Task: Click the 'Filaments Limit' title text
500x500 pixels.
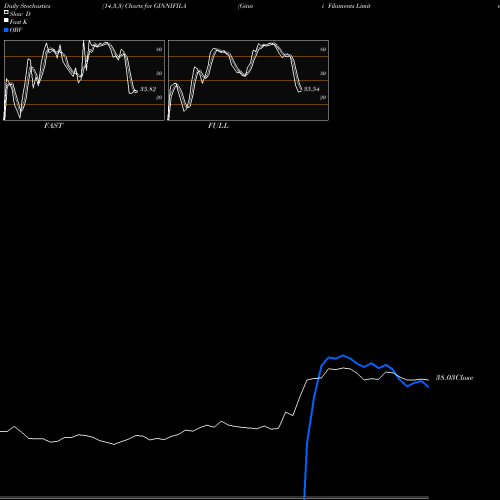Action: pos(349,6)
